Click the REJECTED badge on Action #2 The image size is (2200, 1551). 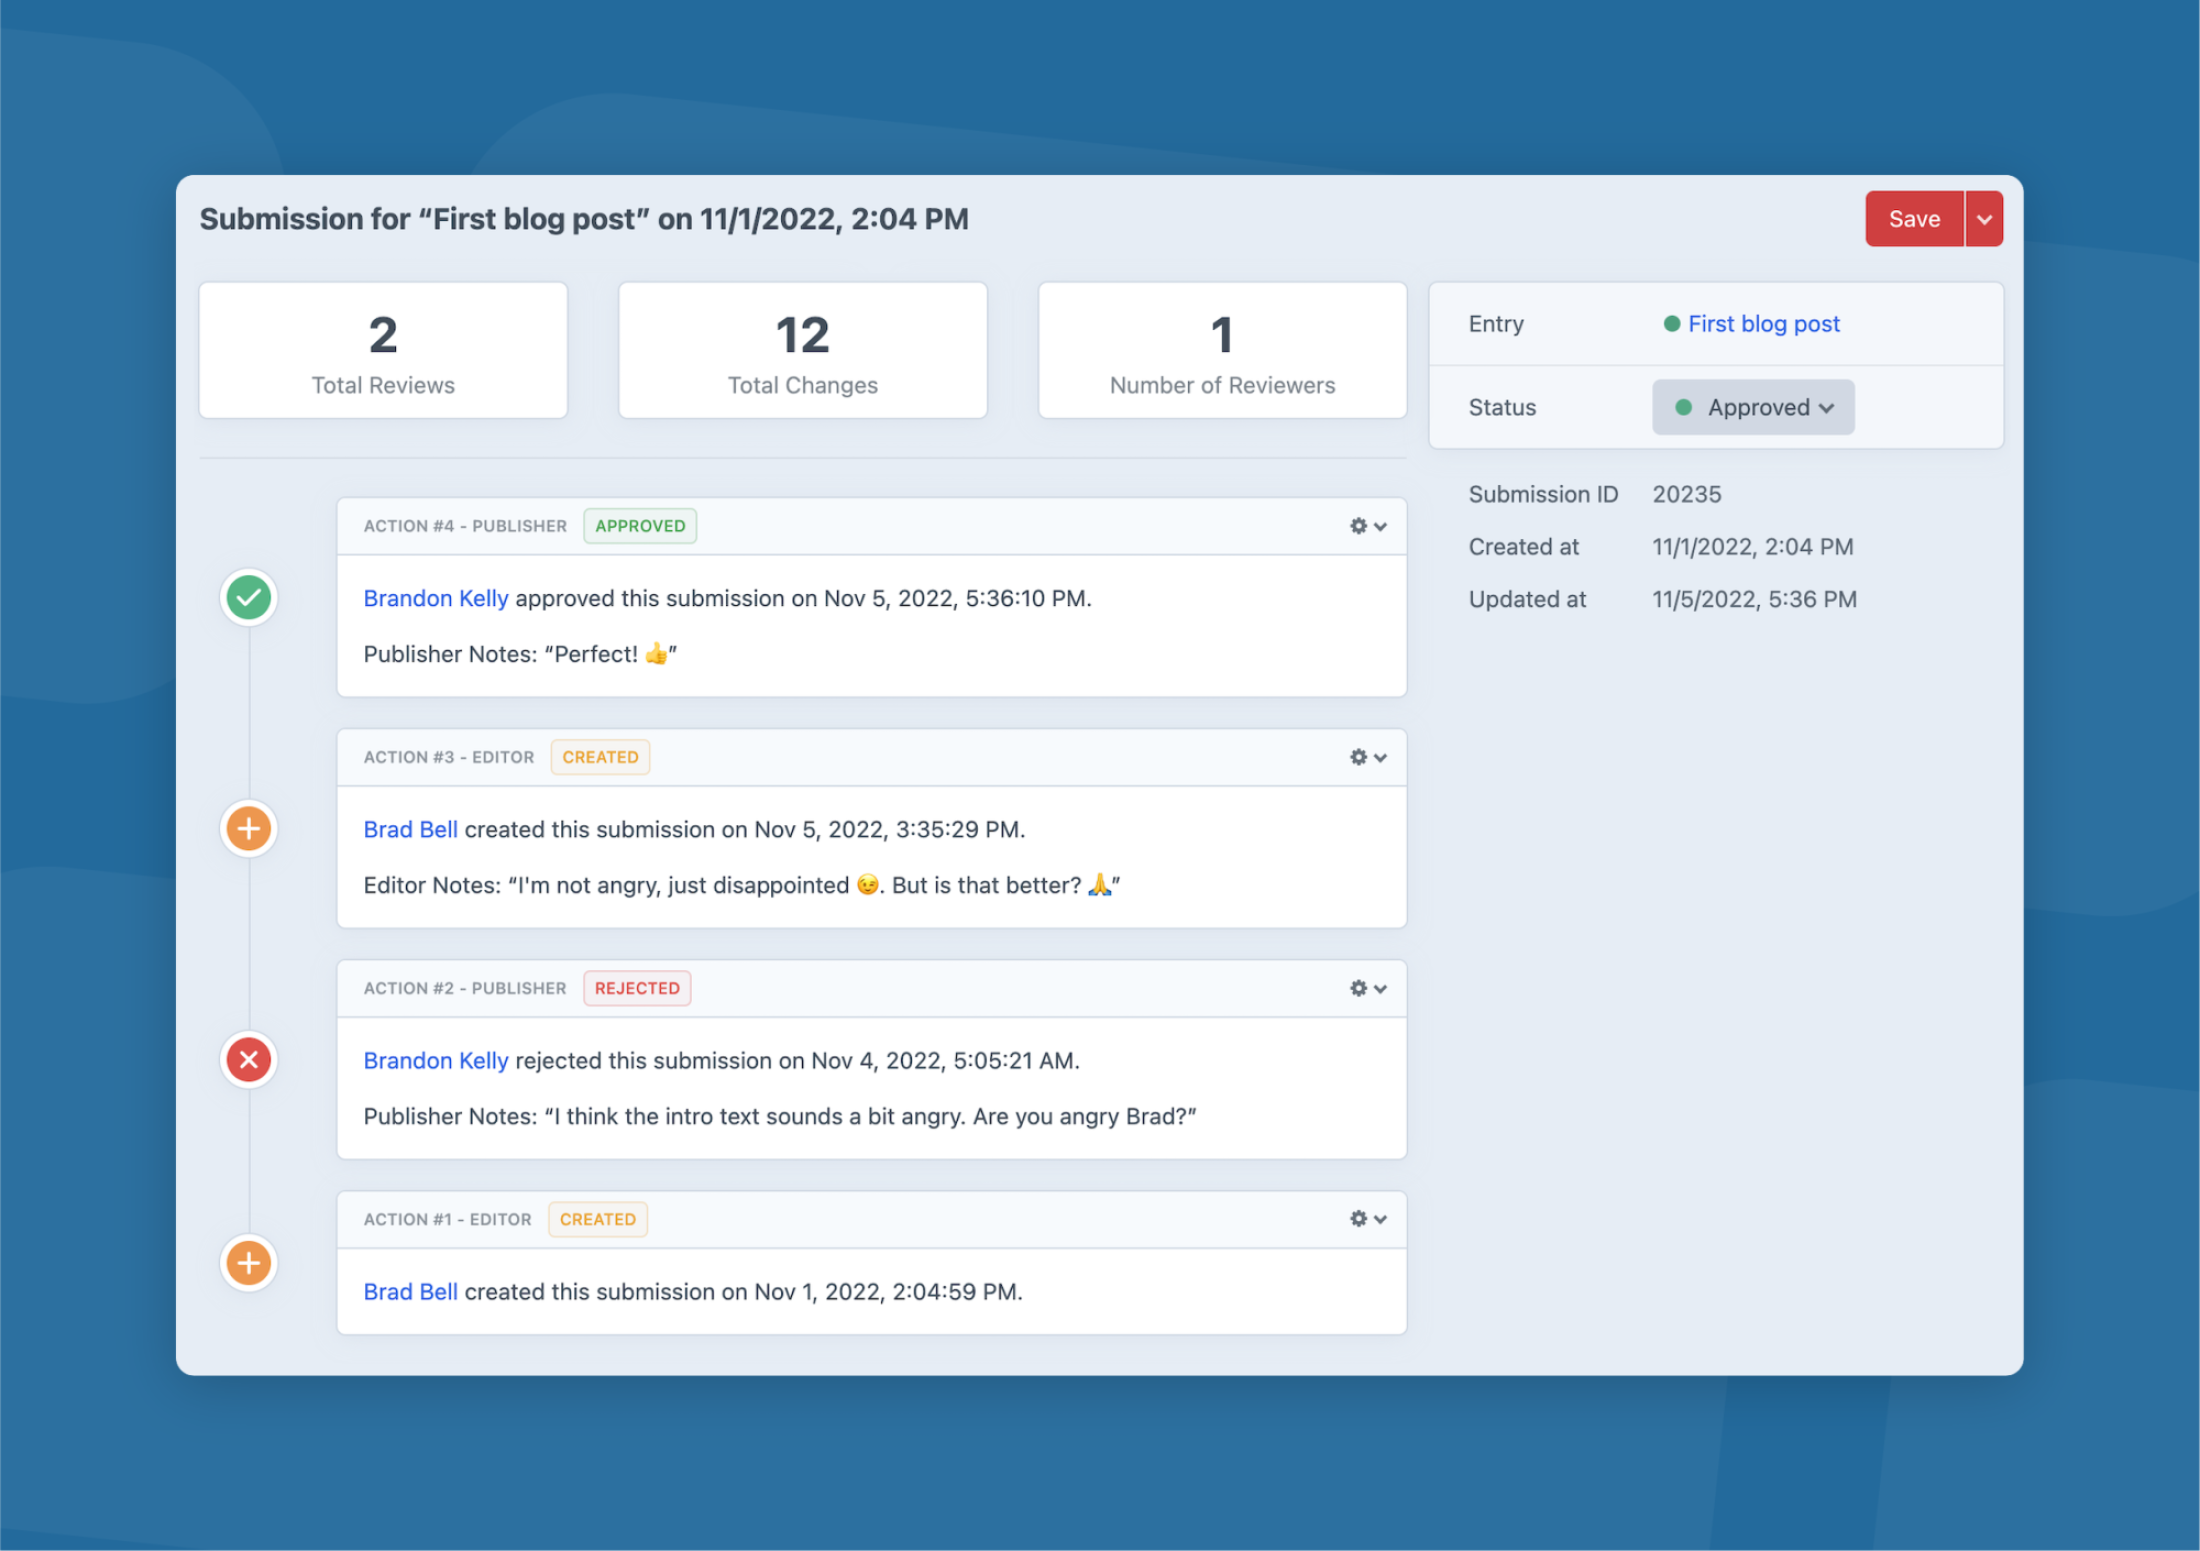637,988
